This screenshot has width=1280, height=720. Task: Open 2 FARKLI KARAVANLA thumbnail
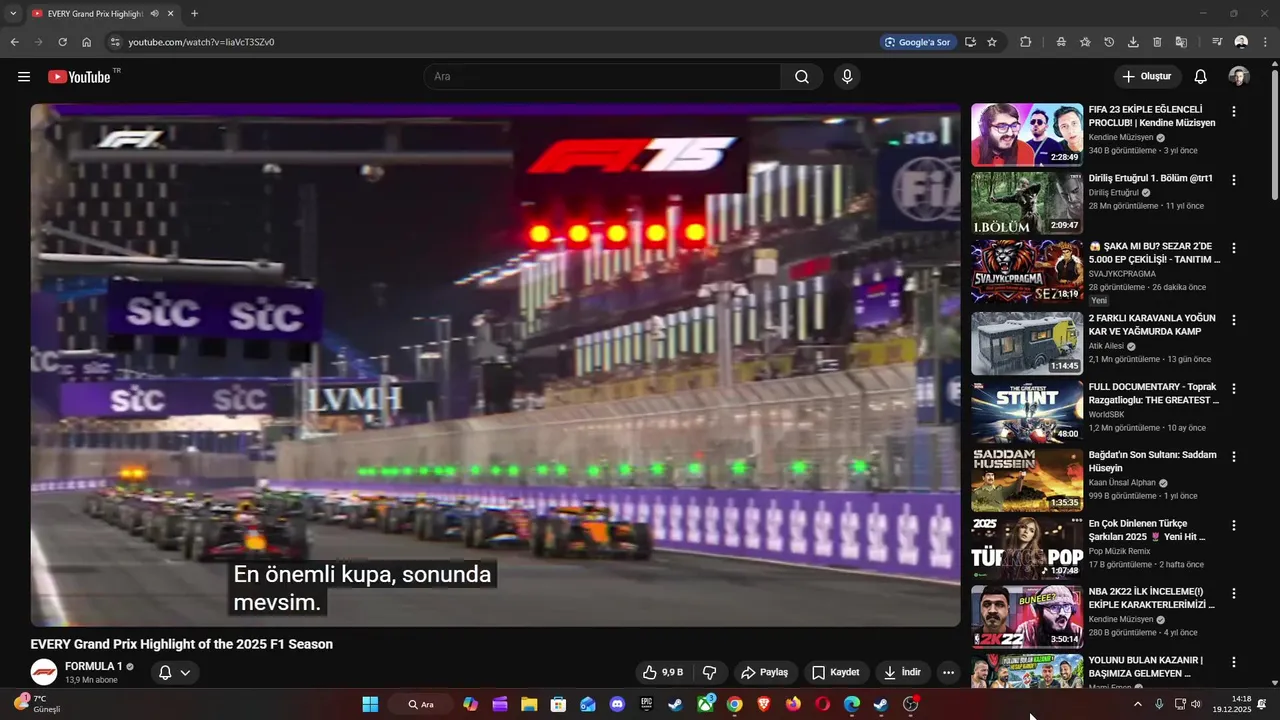click(x=1027, y=343)
